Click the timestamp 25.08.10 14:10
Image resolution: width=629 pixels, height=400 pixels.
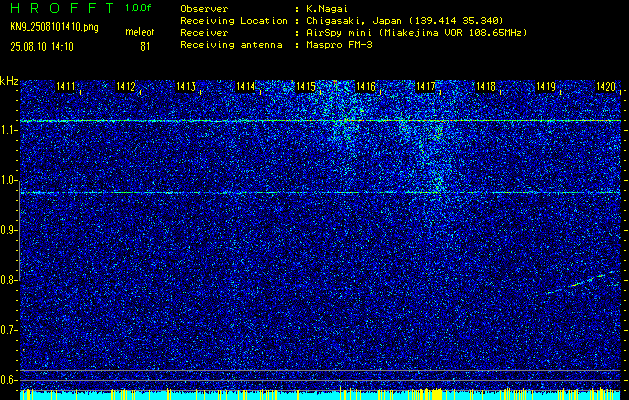coord(42,47)
